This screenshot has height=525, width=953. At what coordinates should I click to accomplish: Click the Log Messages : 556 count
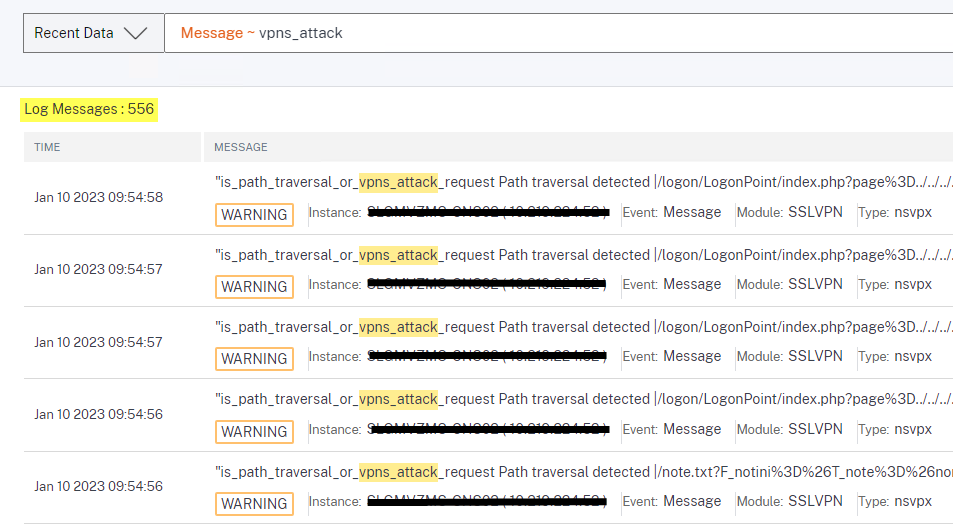point(89,109)
